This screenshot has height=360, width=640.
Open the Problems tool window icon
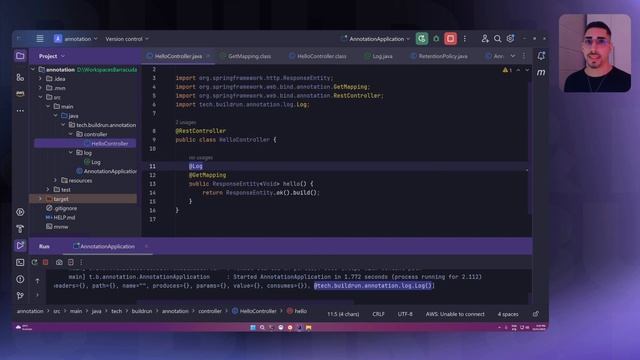click(x=20, y=279)
